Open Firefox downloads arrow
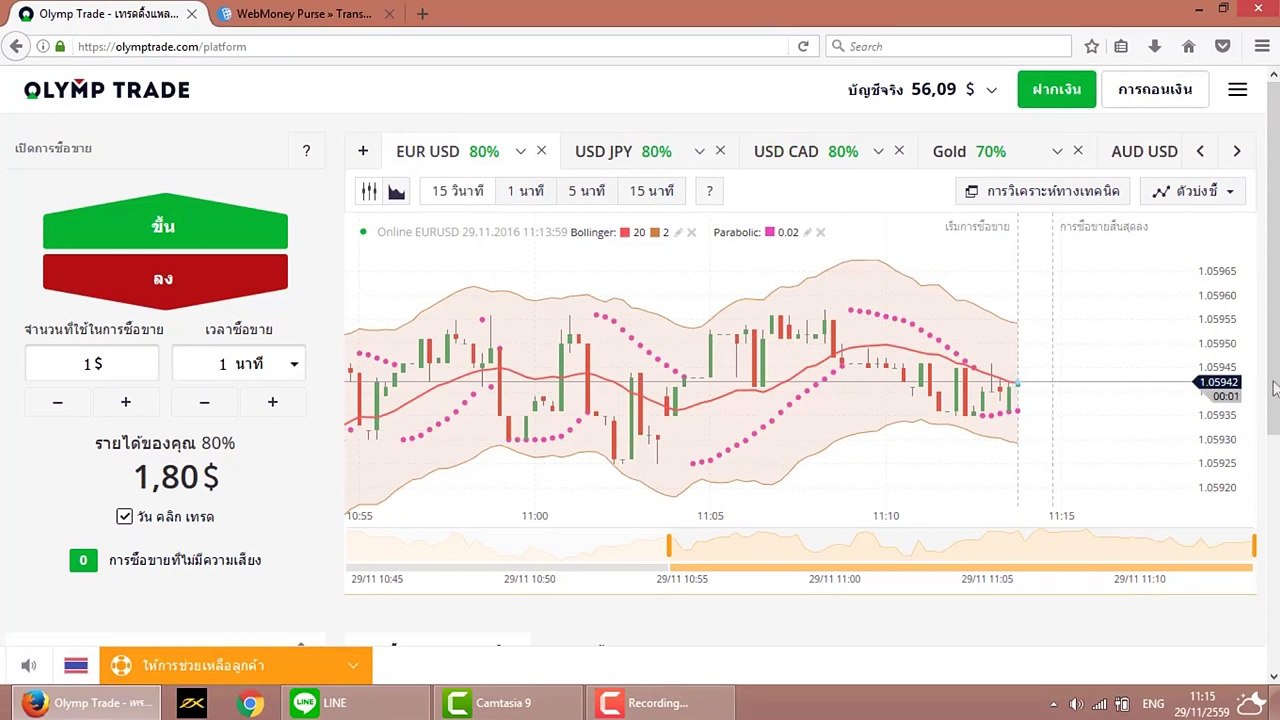Viewport: 1280px width, 720px height. click(1155, 46)
